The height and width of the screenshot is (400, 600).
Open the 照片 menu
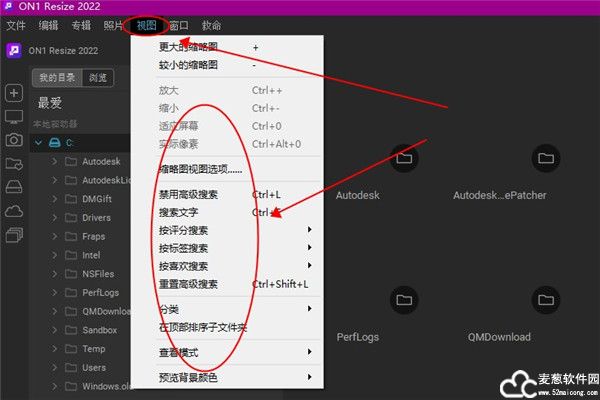(x=113, y=26)
